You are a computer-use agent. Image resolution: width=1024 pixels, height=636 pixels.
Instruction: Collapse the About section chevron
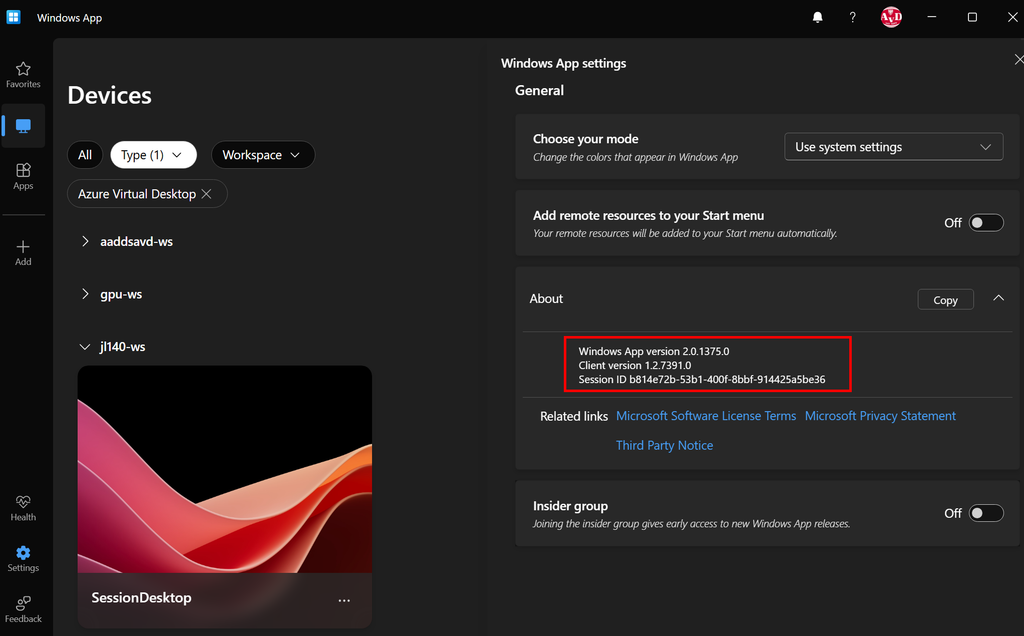pyautogui.click(x=998, y=298)
